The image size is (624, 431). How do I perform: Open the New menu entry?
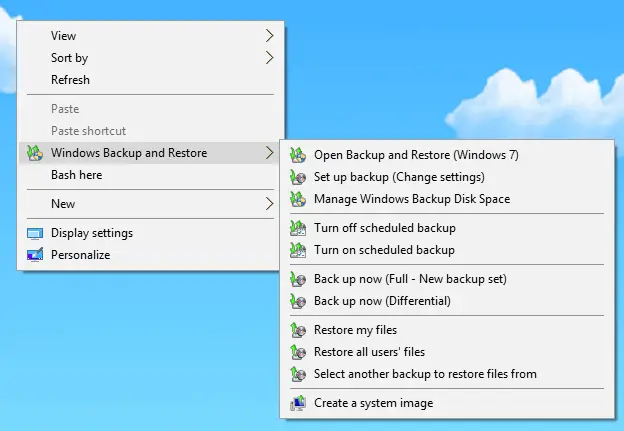[149, 204]
